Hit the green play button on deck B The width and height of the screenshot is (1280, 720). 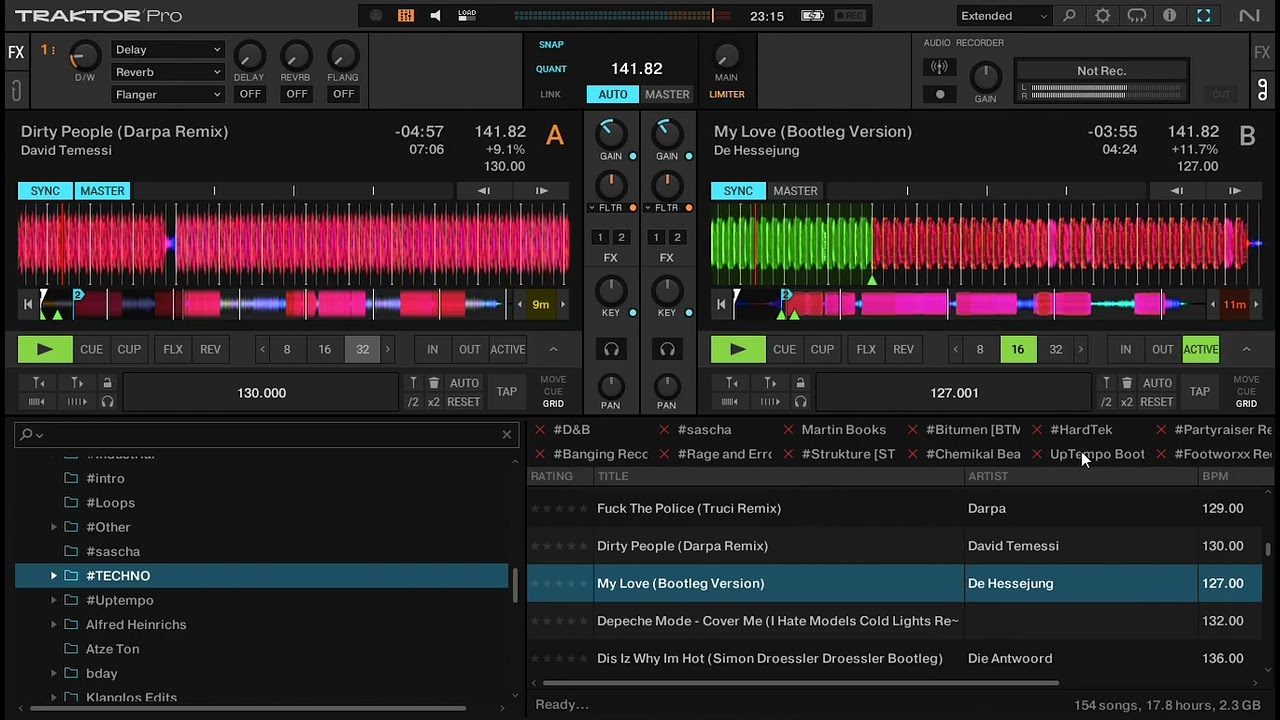point(738,349)
